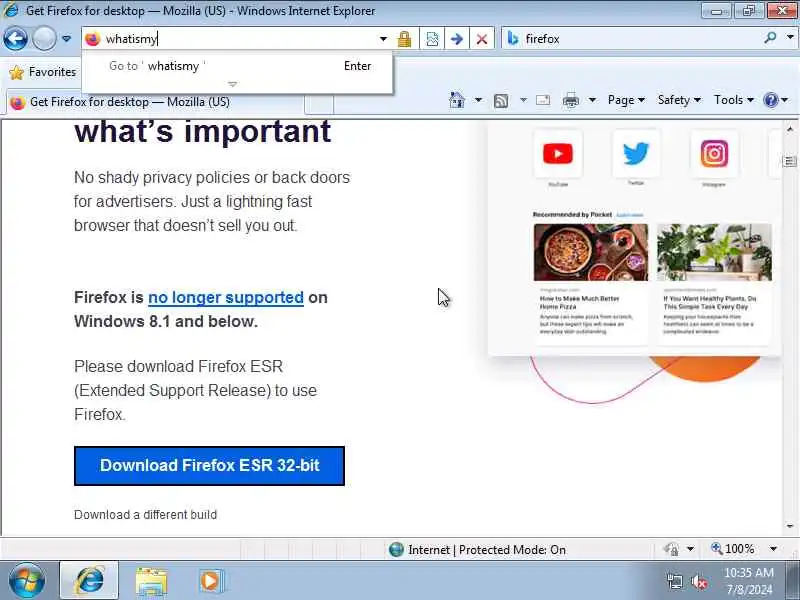Click the Help question mark icon
Screen dimensions: 800x600
770,100
